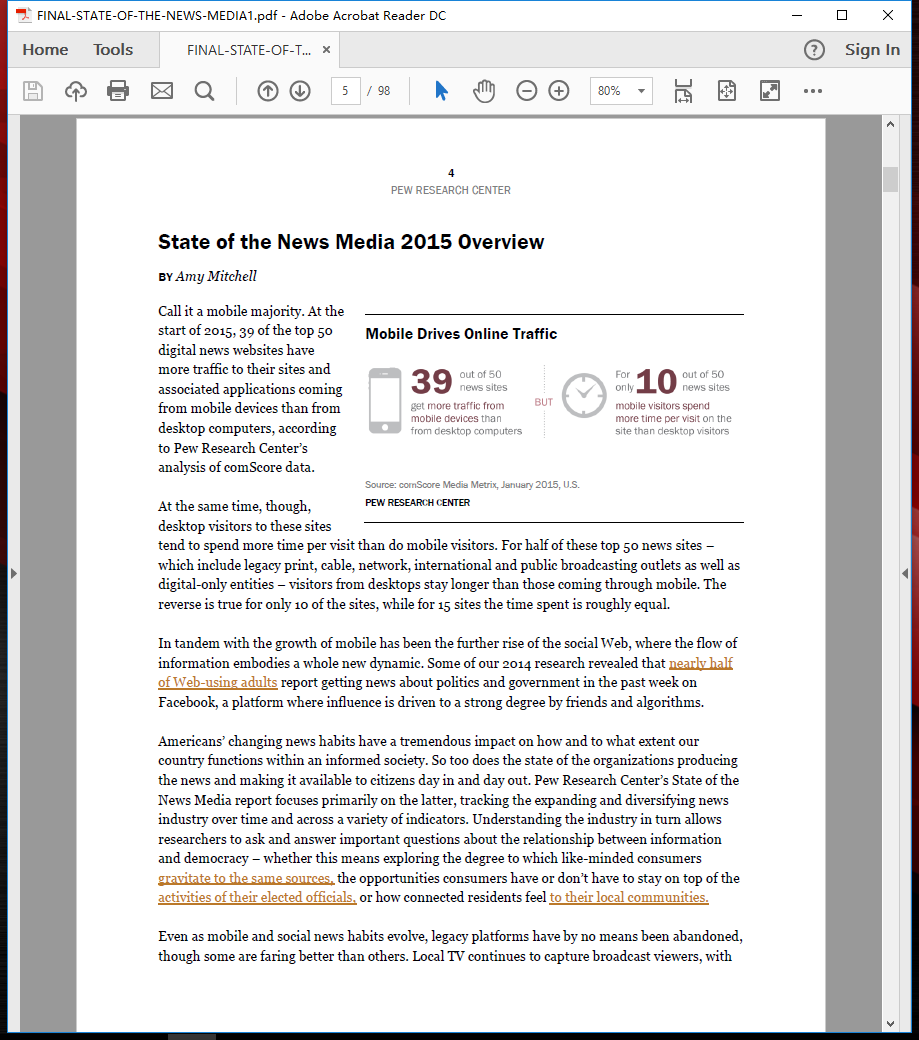Open the Find text magnifier
919x1040 pixels.
coord(204,91)
